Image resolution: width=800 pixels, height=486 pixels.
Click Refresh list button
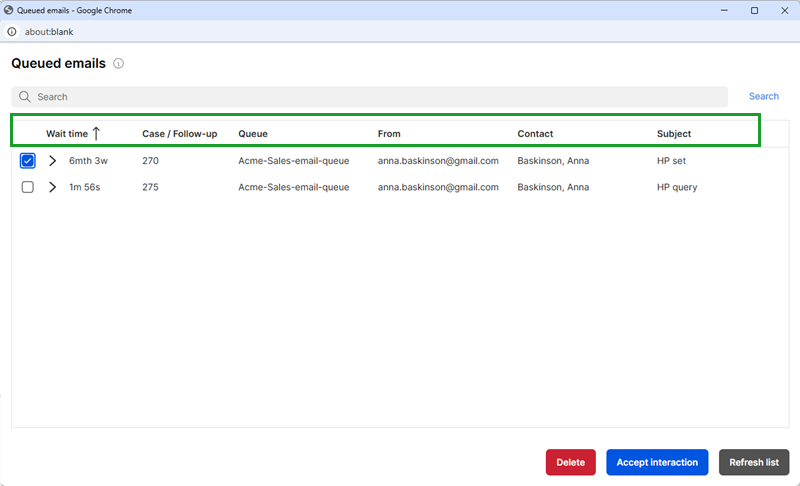pyautogui.click(x=754, y=462)
